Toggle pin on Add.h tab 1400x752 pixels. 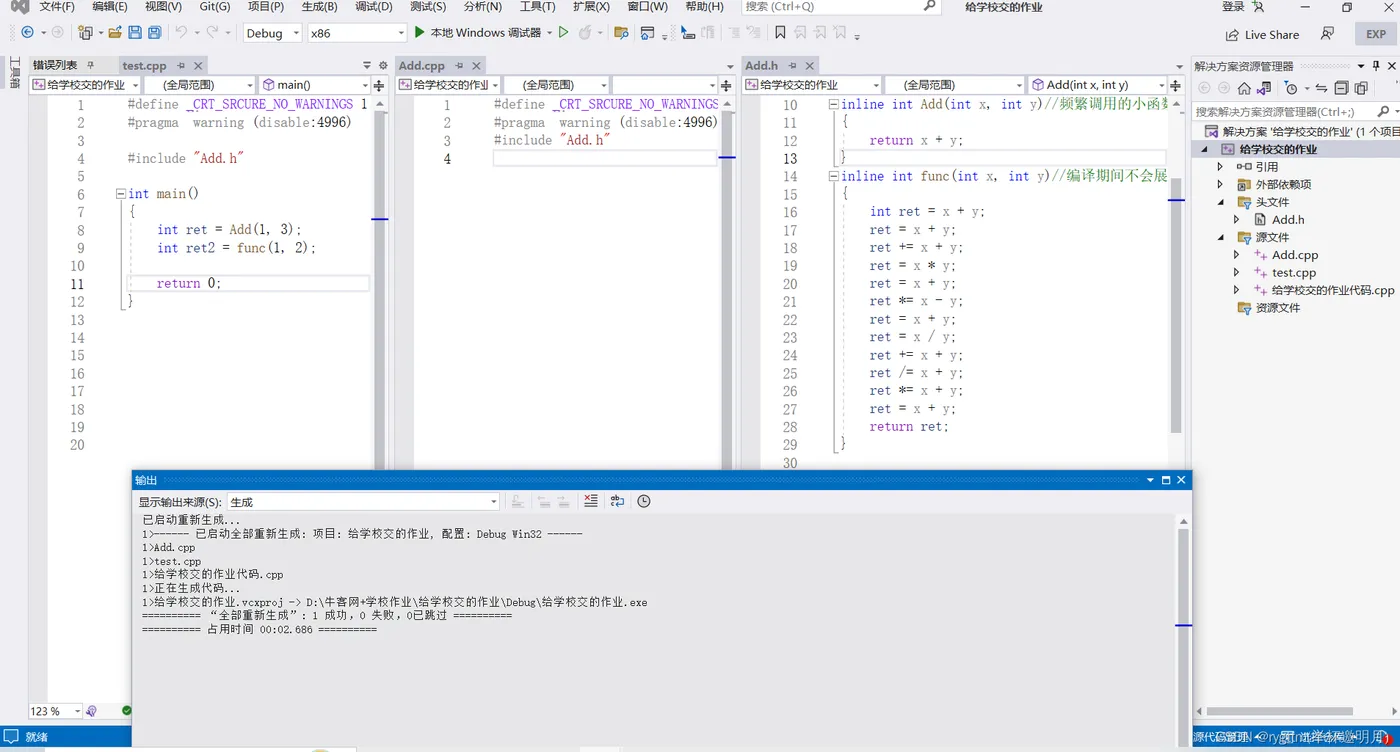pyautogui.click(x=792, y=66)
